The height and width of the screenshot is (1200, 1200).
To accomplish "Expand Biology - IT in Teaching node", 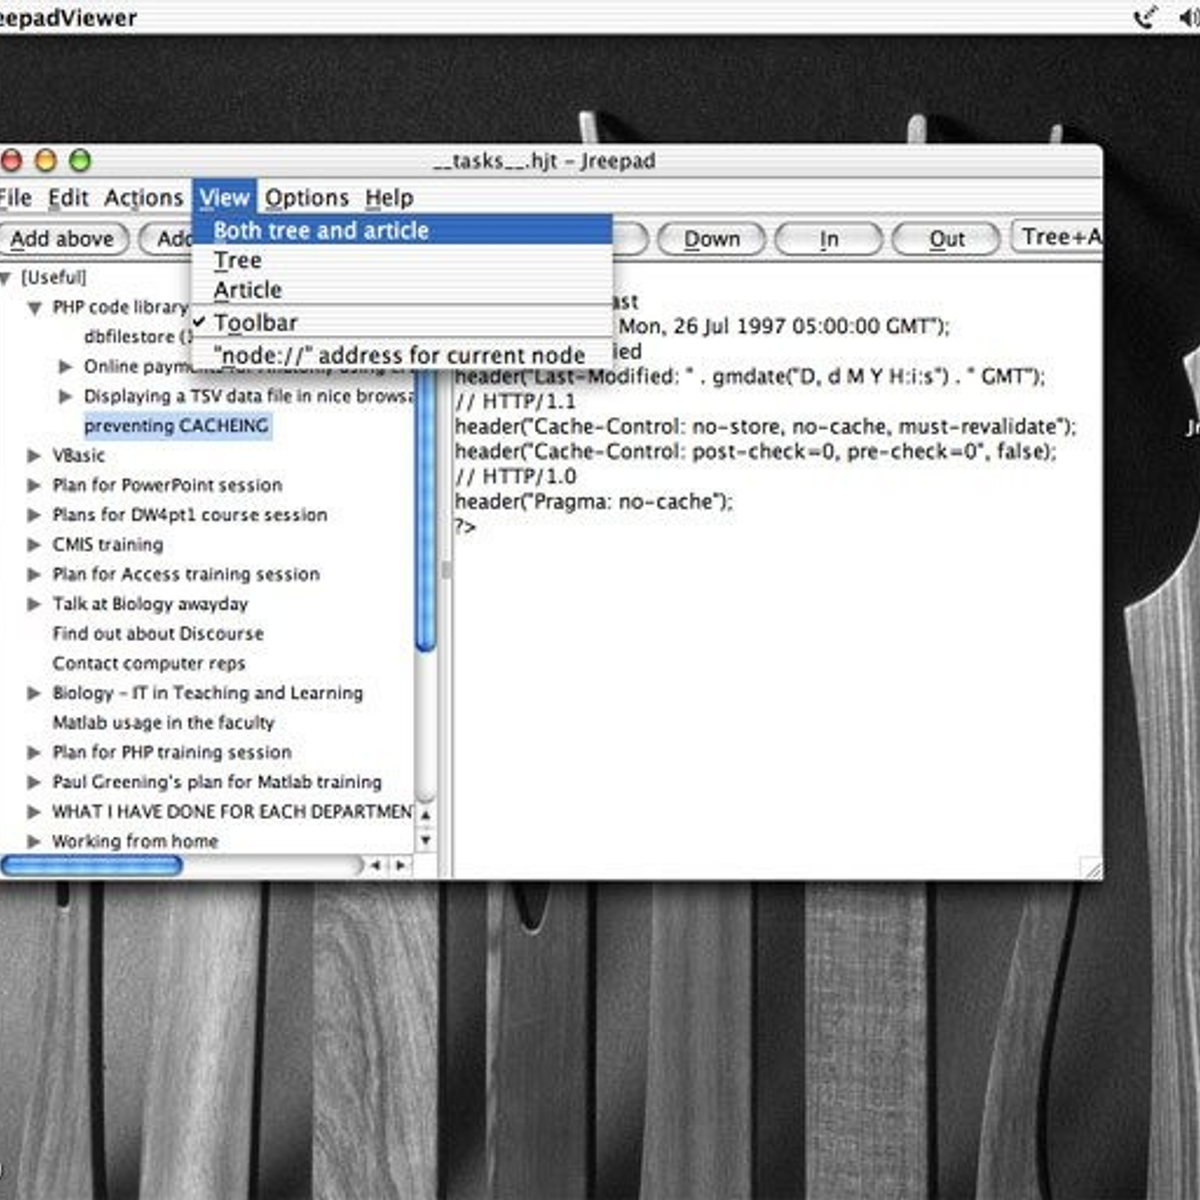I will point(34,693).
